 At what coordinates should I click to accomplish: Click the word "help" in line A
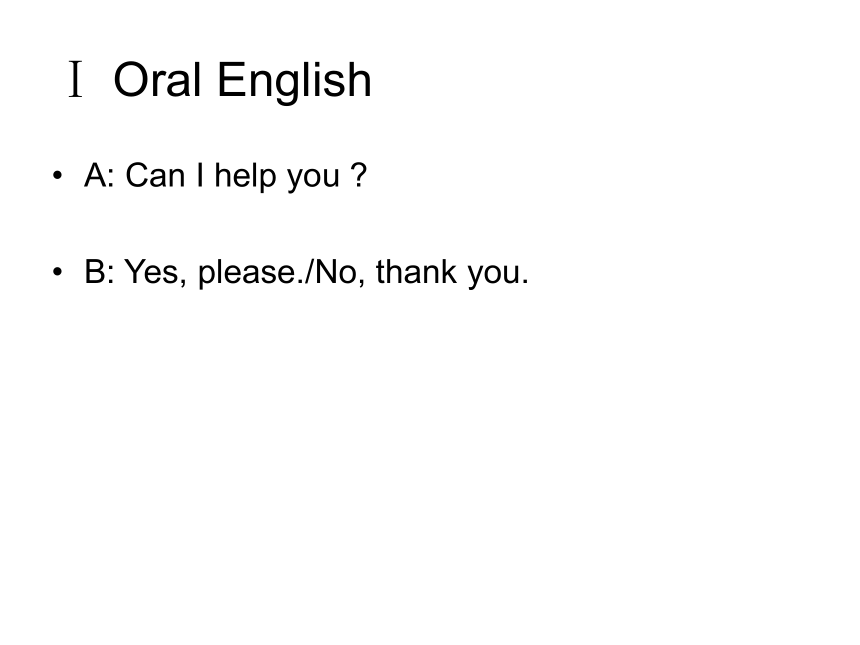[245, 177]
